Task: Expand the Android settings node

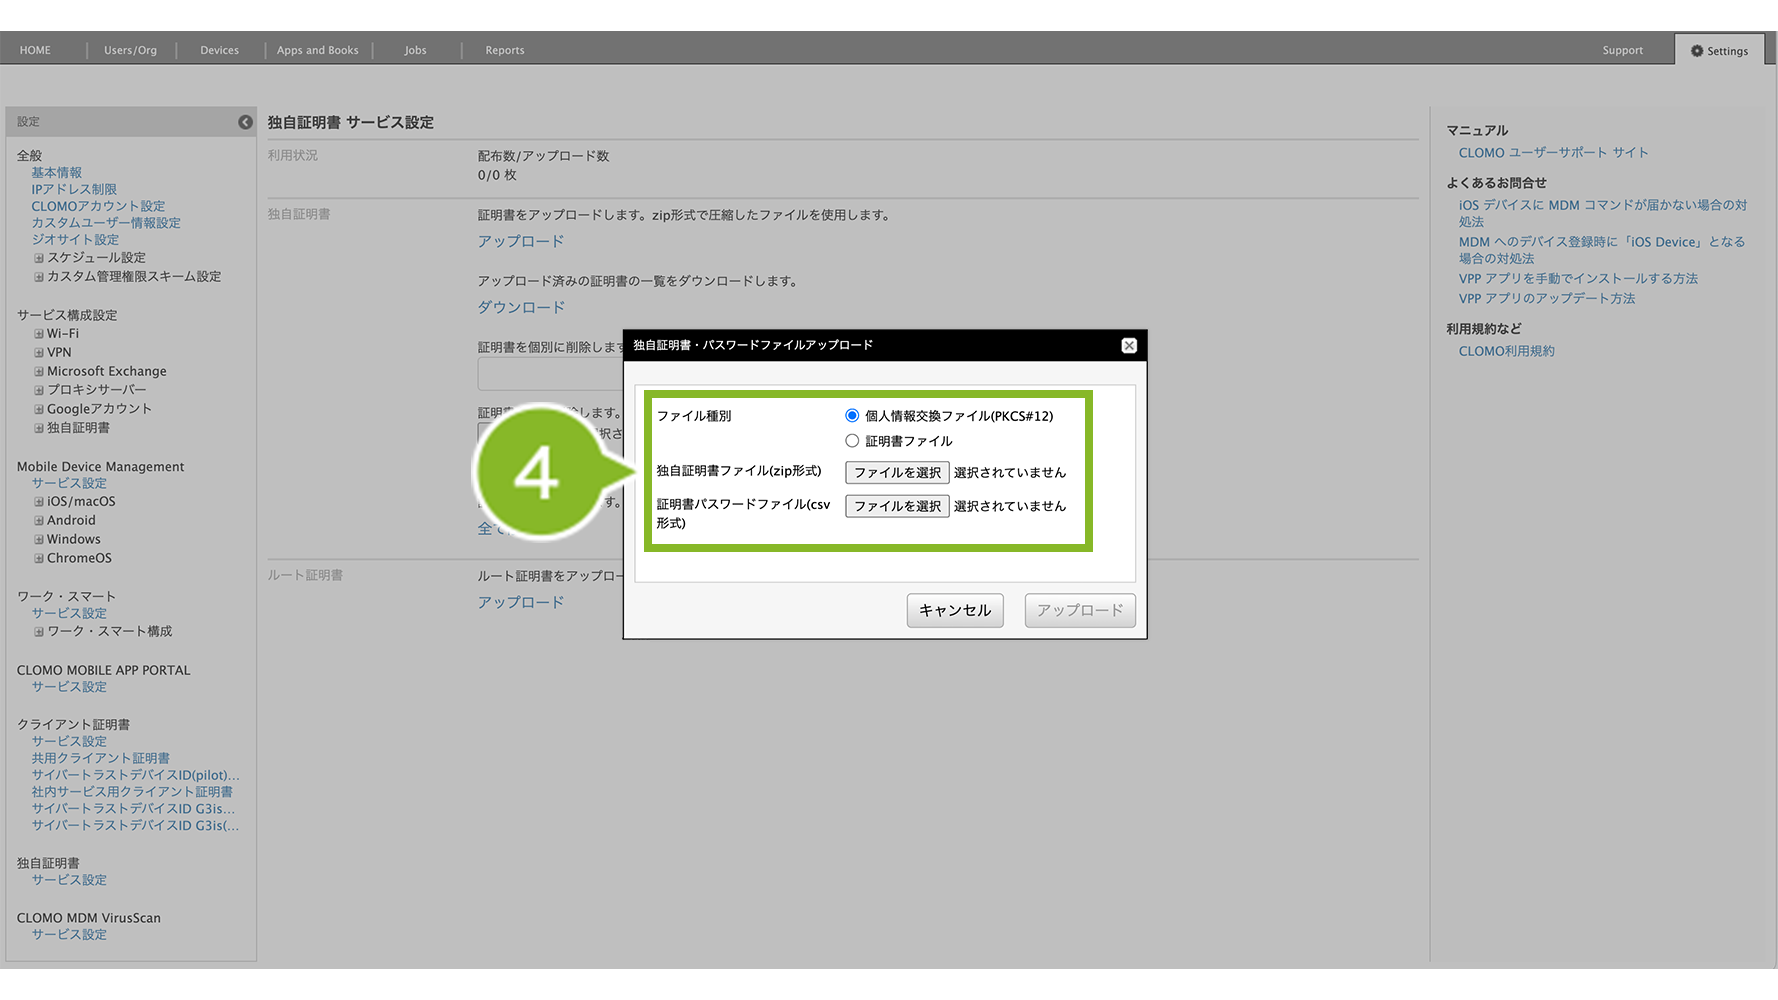Action: (x=39, y=521)
